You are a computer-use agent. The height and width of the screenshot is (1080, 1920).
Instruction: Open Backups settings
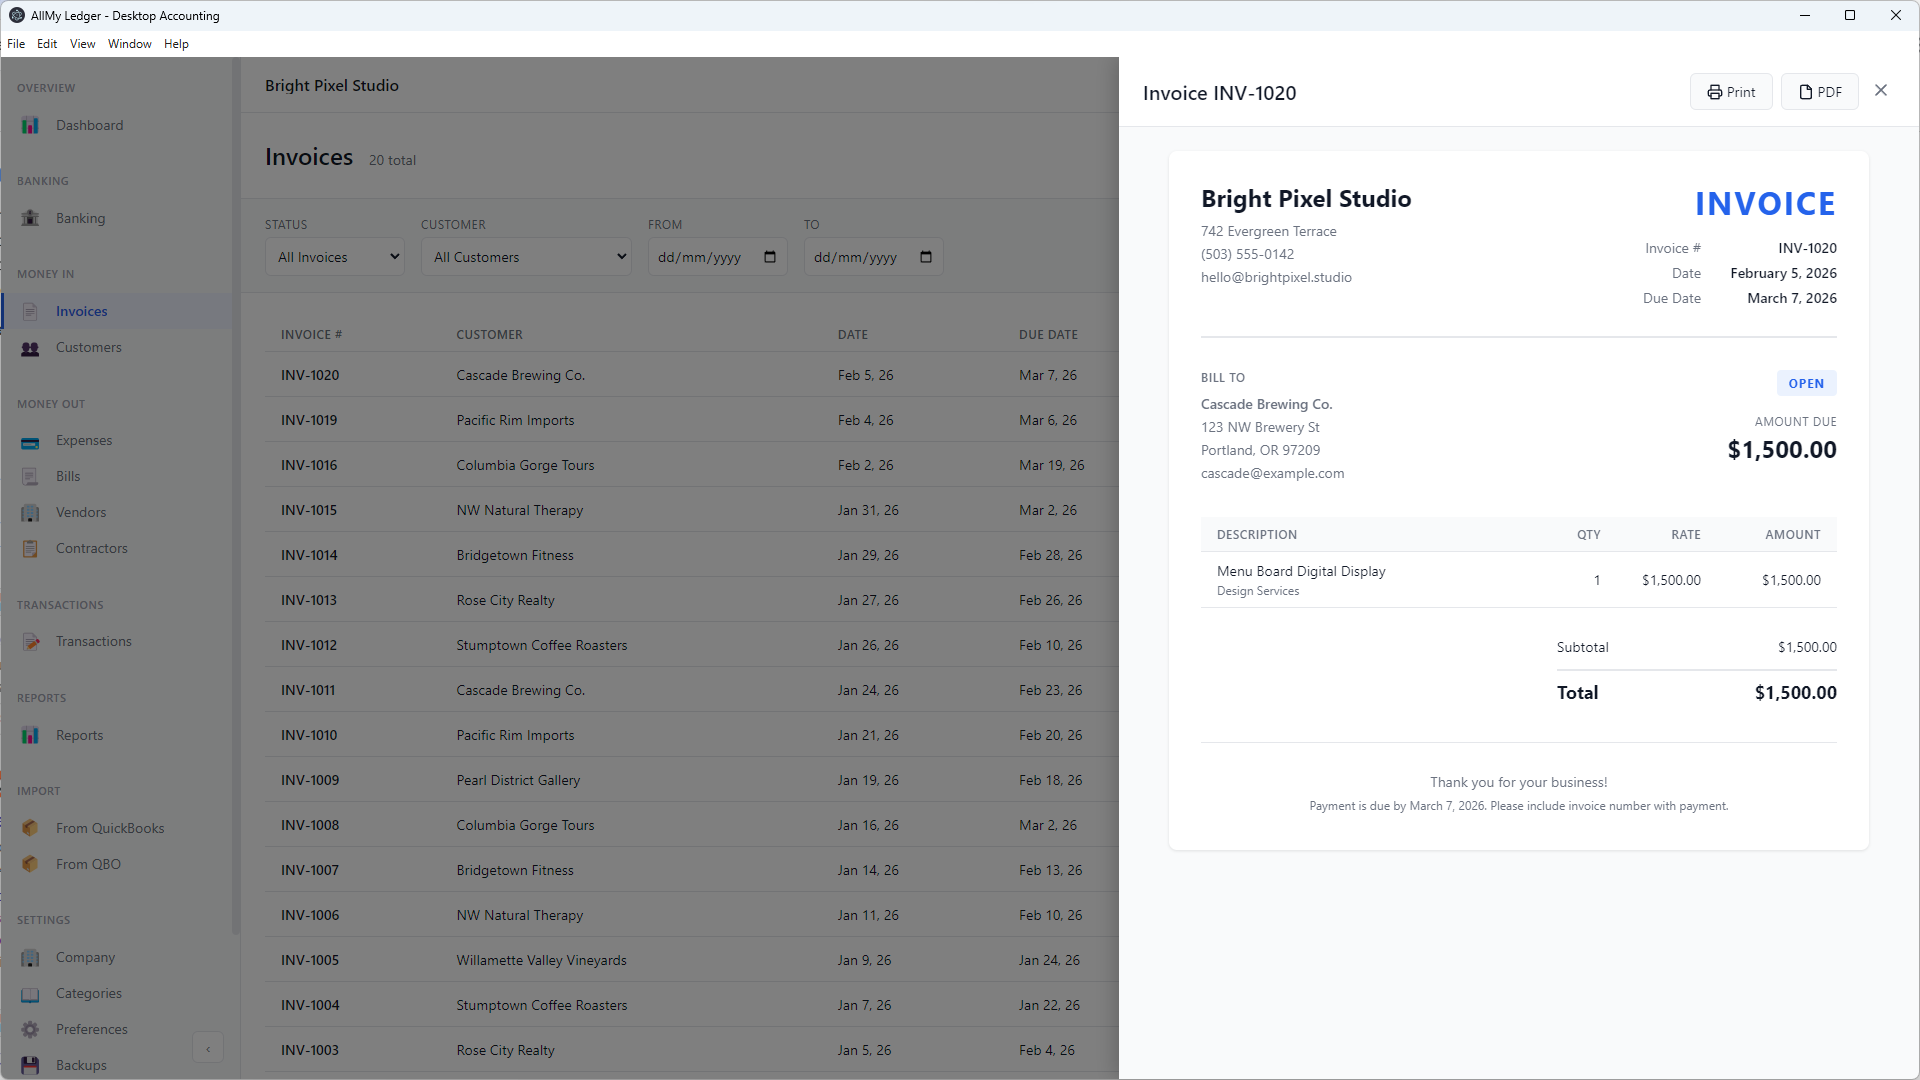coord(81,1064)
